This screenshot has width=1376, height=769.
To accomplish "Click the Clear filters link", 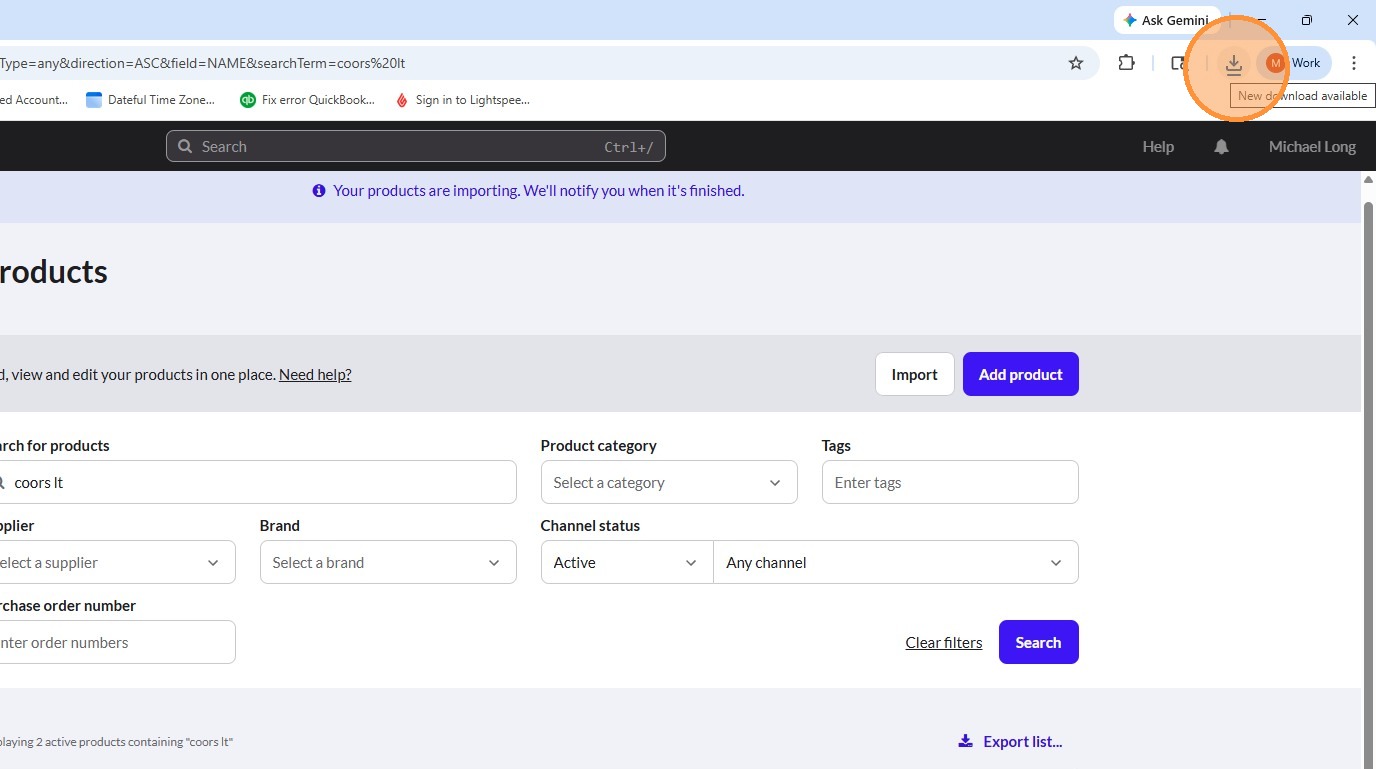I will point(944,643).
